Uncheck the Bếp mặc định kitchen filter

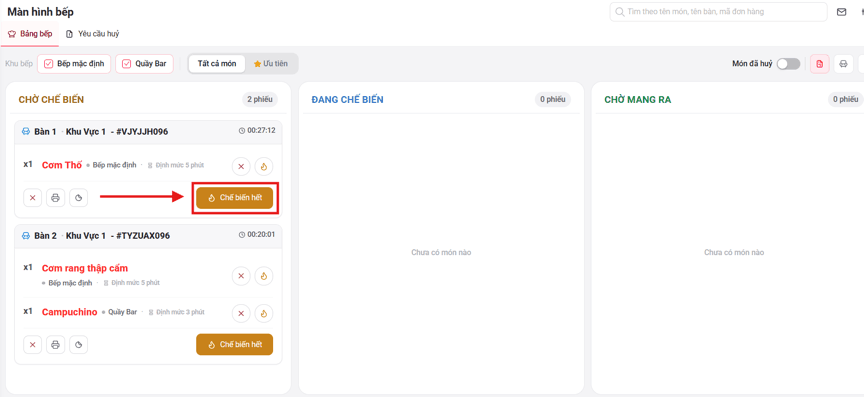[x=74, y=64]
